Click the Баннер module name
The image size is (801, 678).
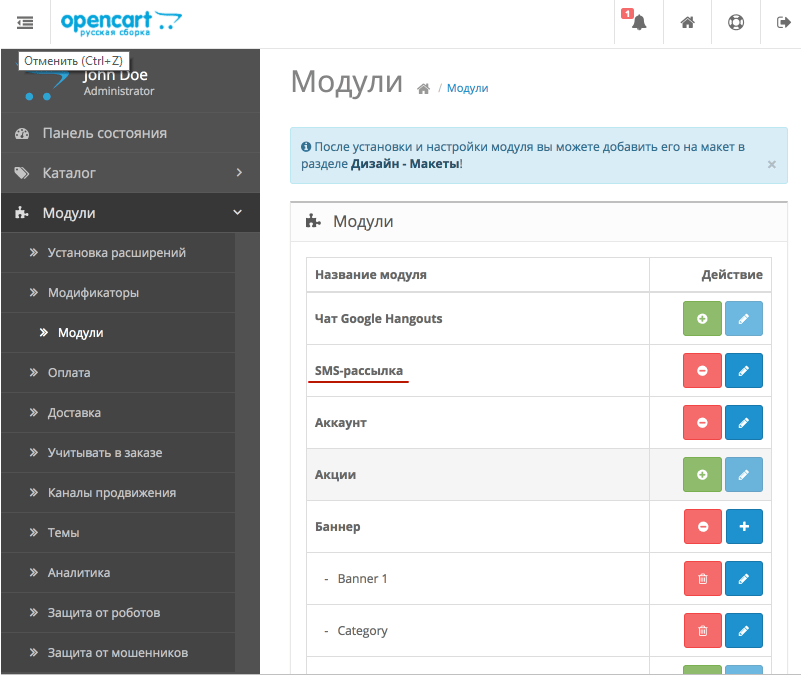[338, 527]
